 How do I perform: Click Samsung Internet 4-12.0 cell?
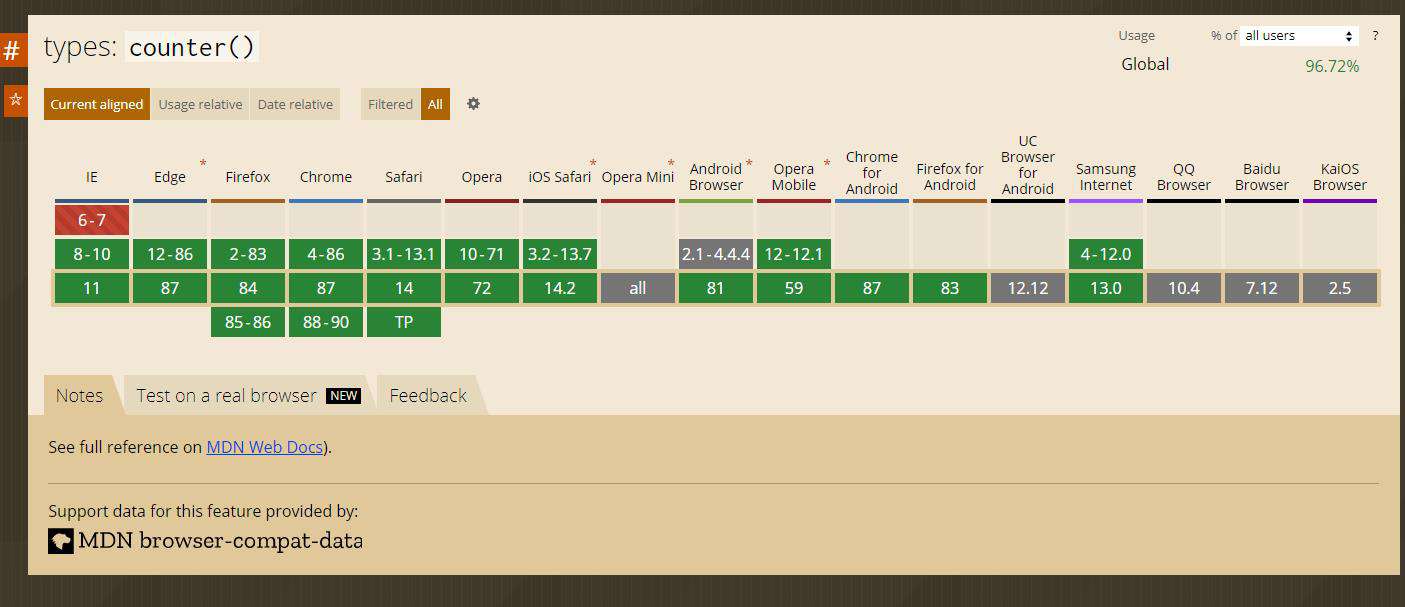1106,254
